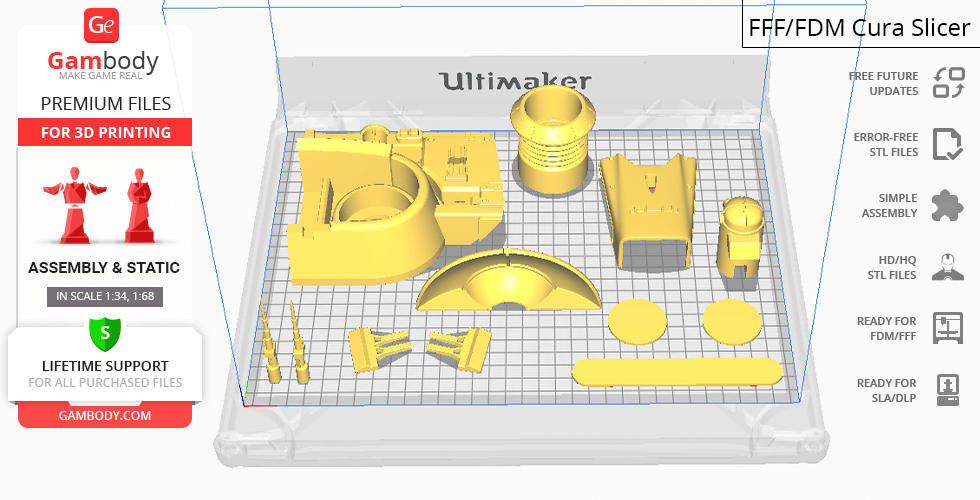Select the Ready for SLA/DLP printer icon
Image resolution: width=980 pixels, height=500 pixels.
(x=947, y=389)
